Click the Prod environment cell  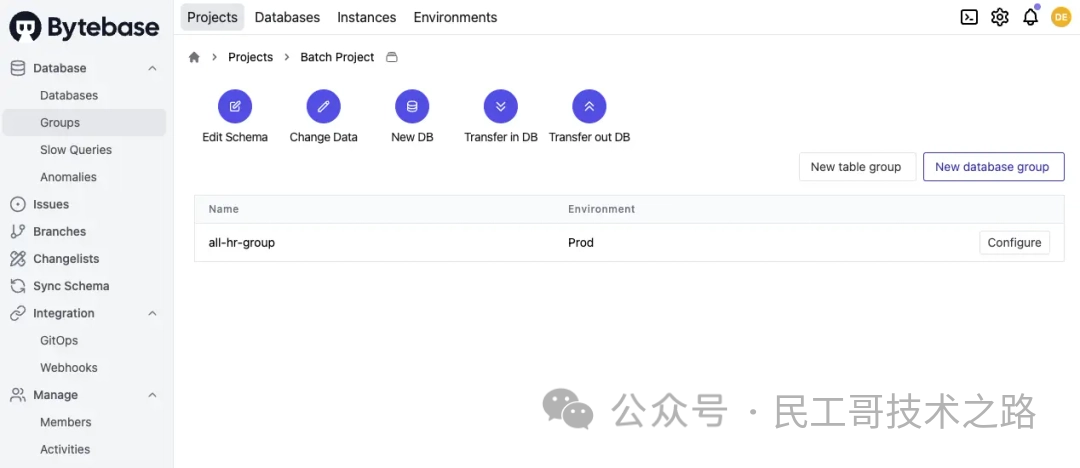pos(581,243)
